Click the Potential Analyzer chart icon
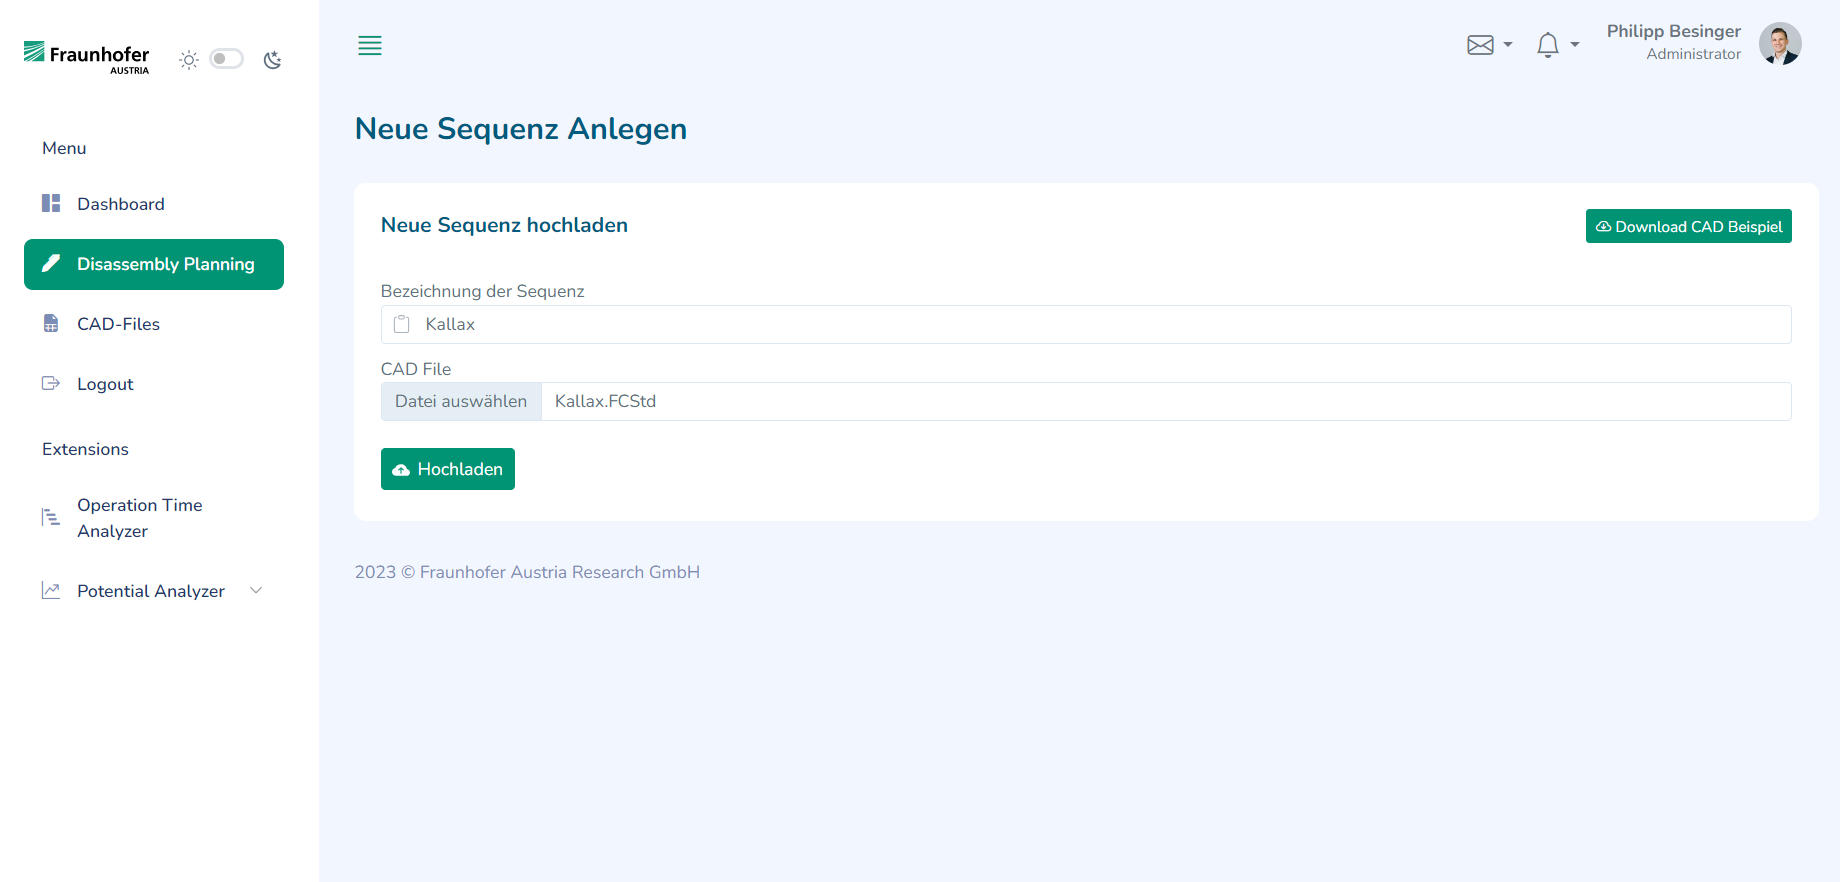1840x882 pixels. [x=51, y=590]
